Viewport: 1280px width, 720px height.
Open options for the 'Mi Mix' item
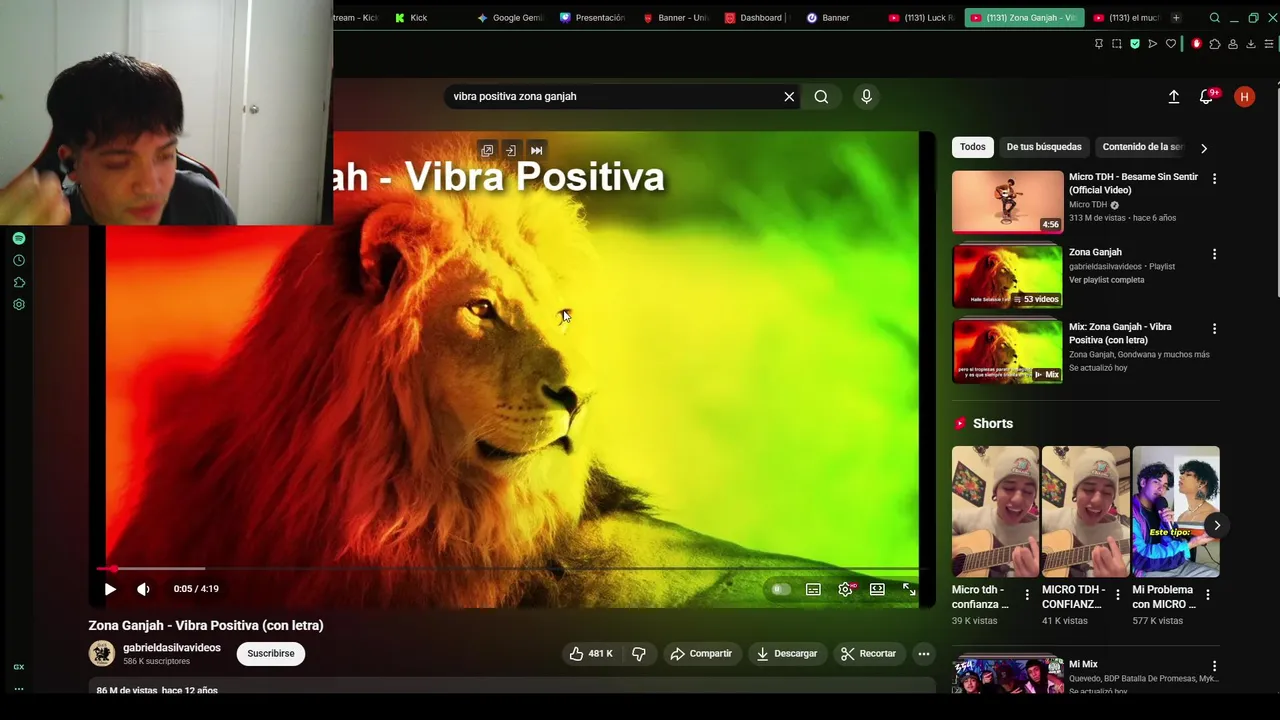[x=1214, y=666]
